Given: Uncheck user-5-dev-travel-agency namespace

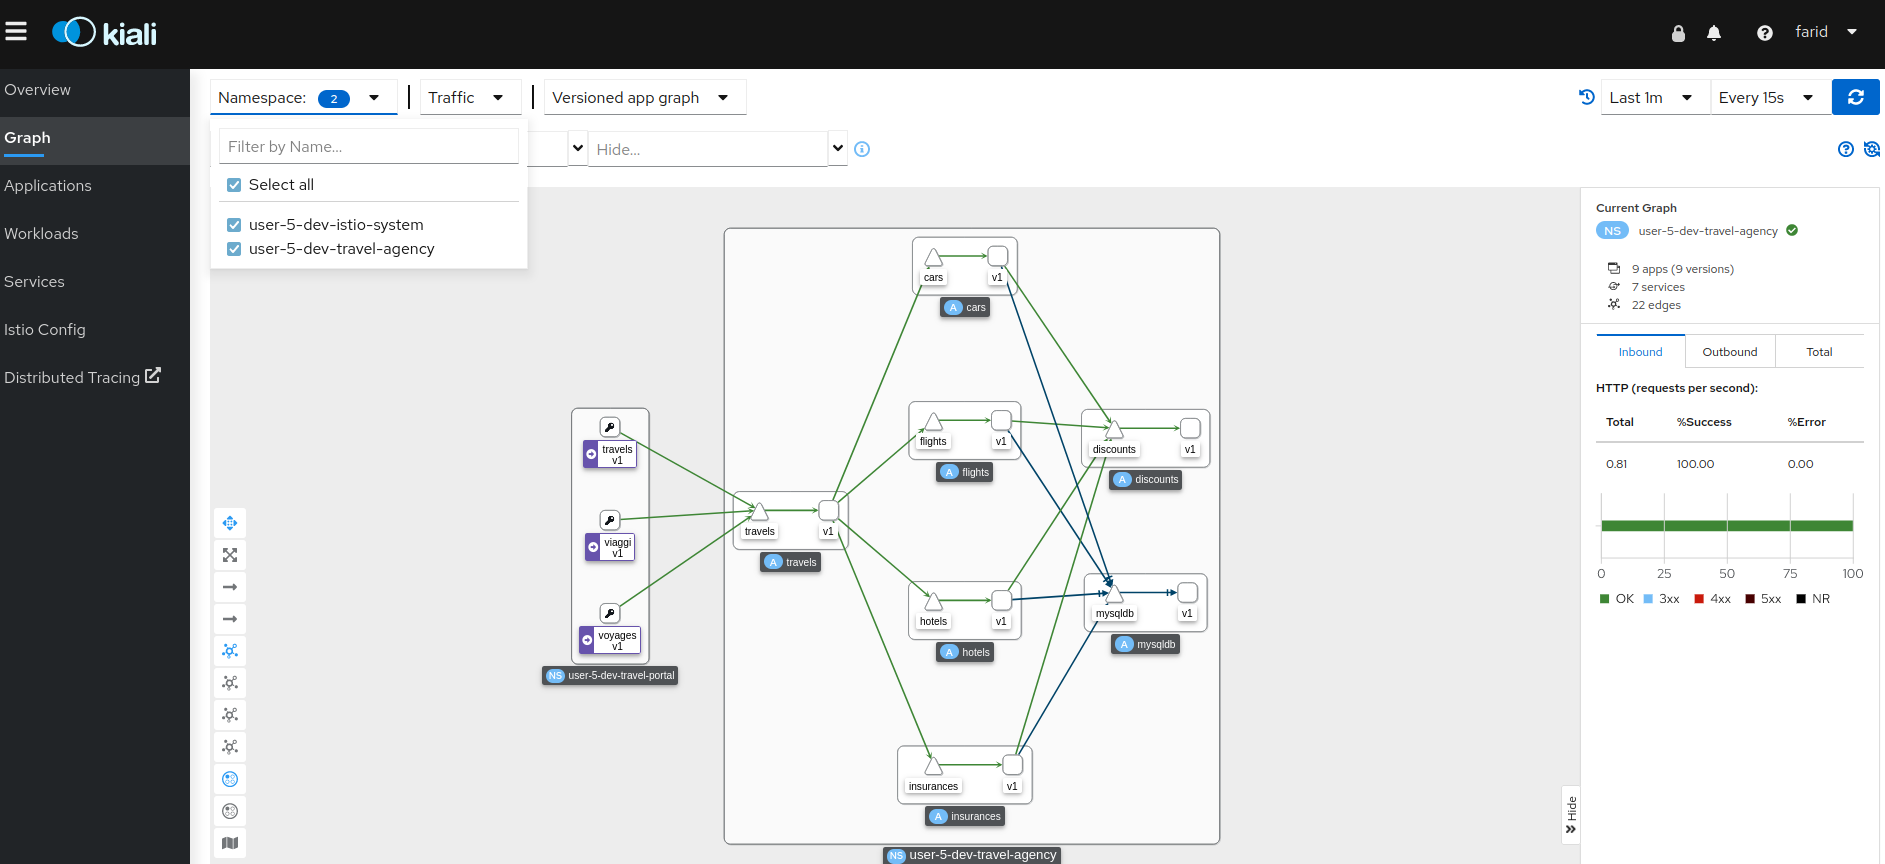Looking at the screenshot, I should coord(234,249).
